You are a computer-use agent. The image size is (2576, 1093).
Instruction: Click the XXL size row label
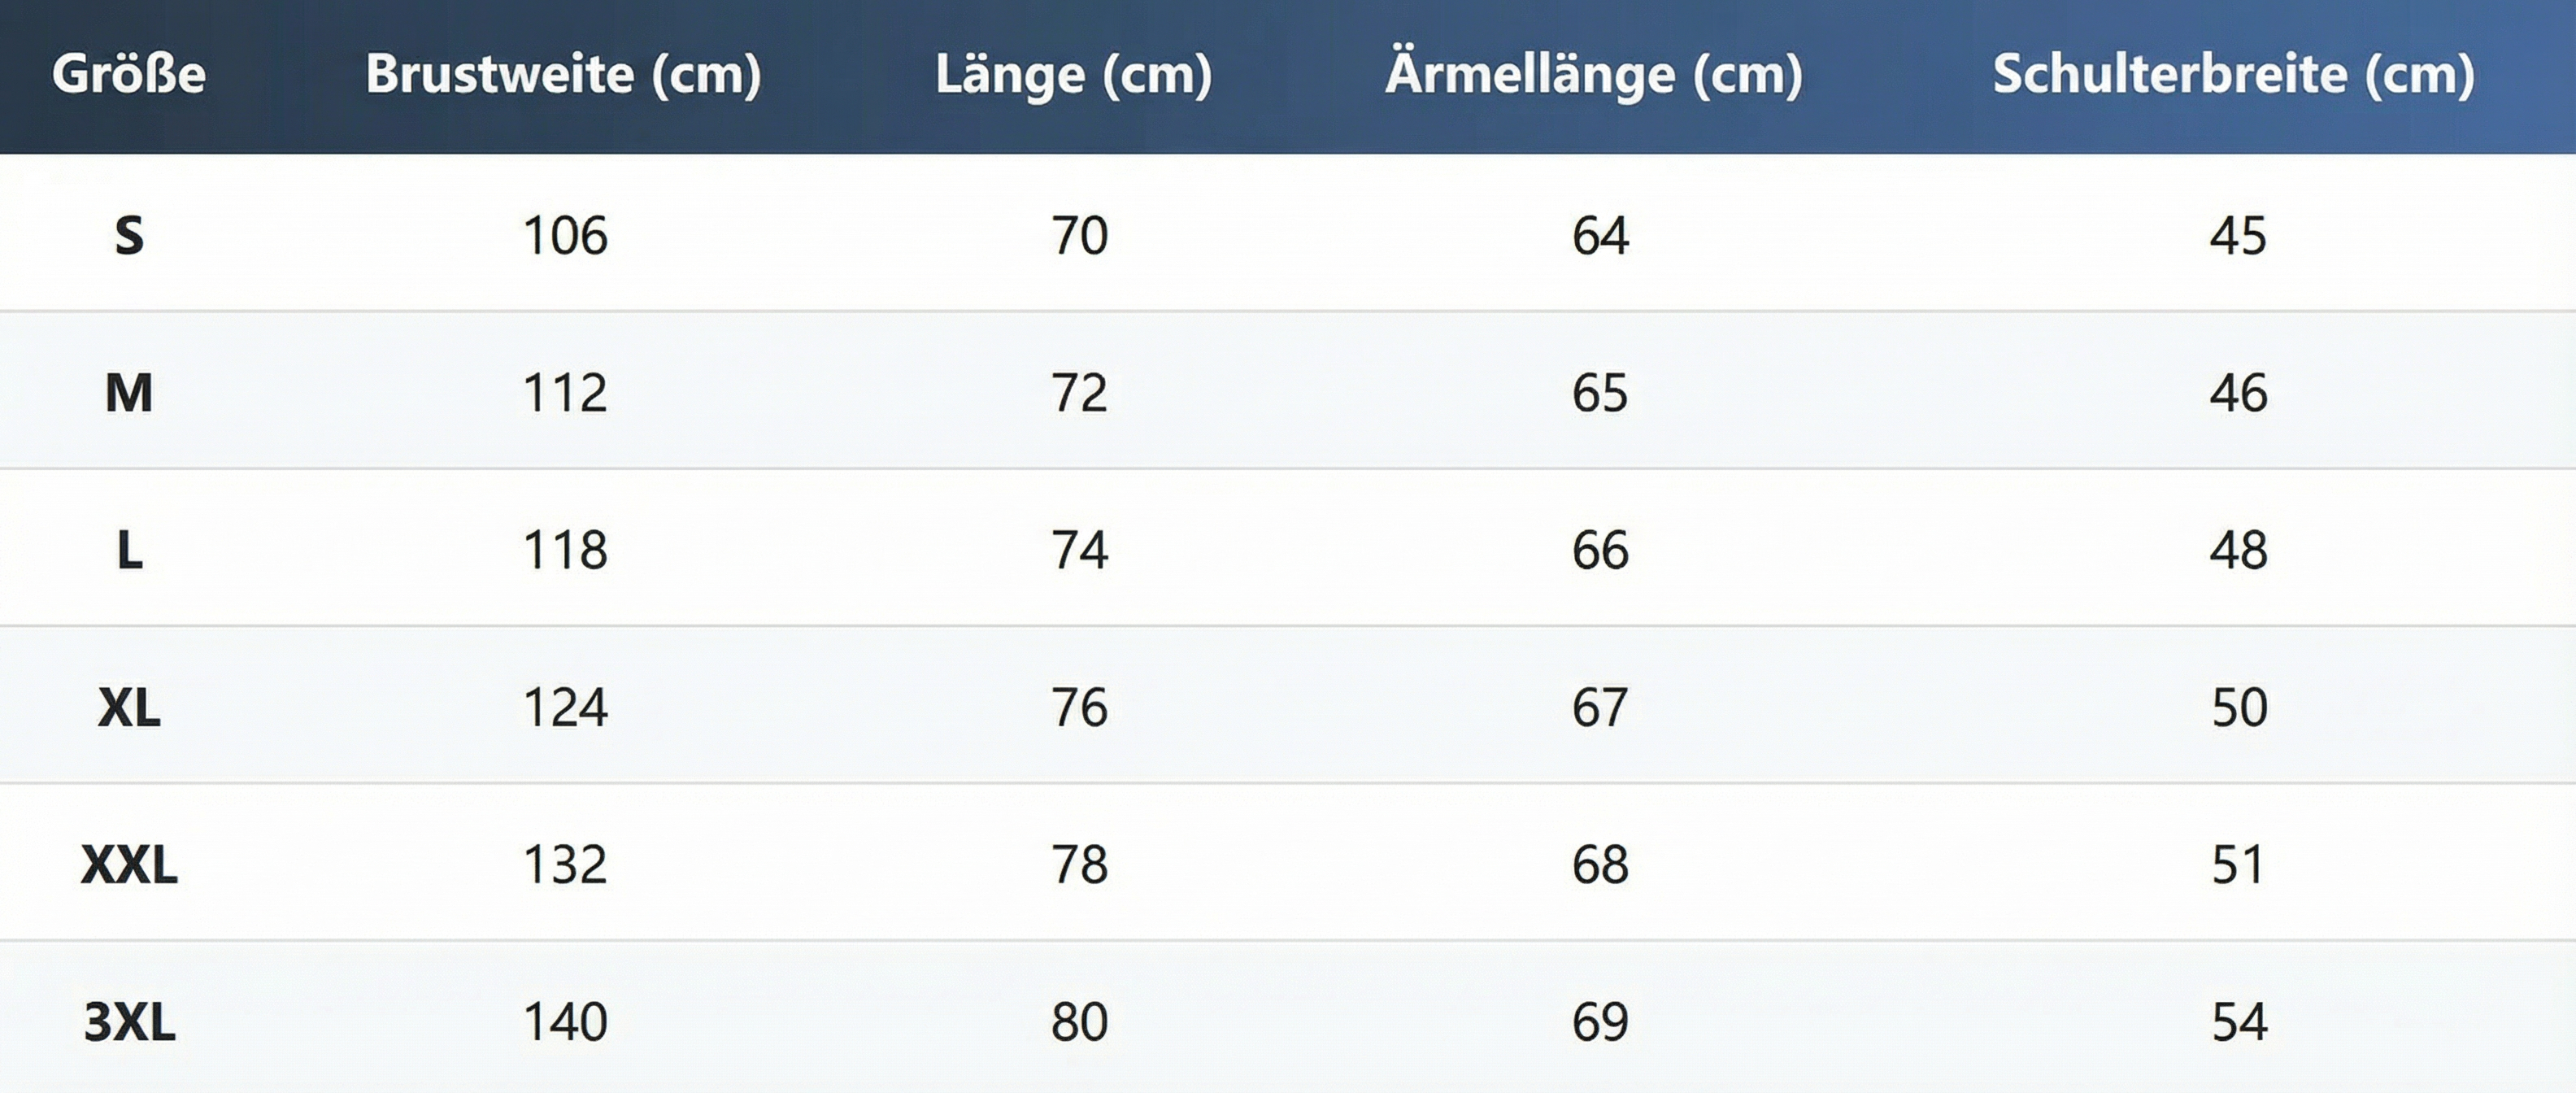[129, 865]
